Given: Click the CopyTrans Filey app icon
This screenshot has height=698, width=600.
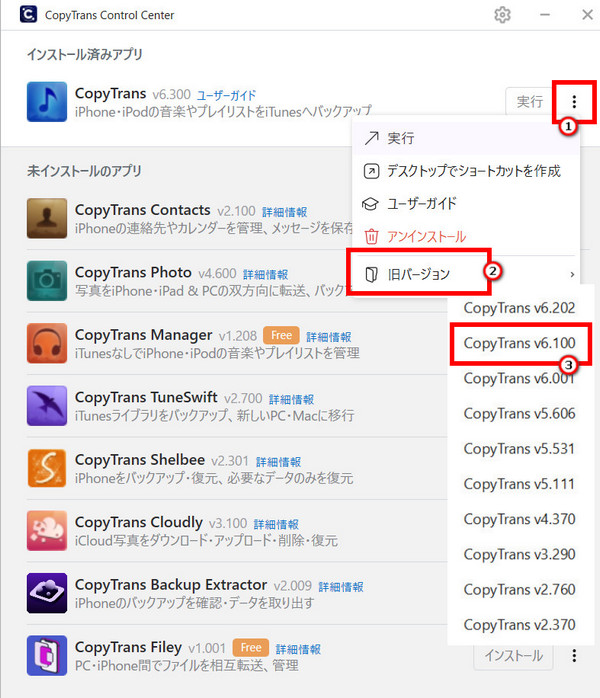Looking at the screenshot, I should tap(47, 656).
